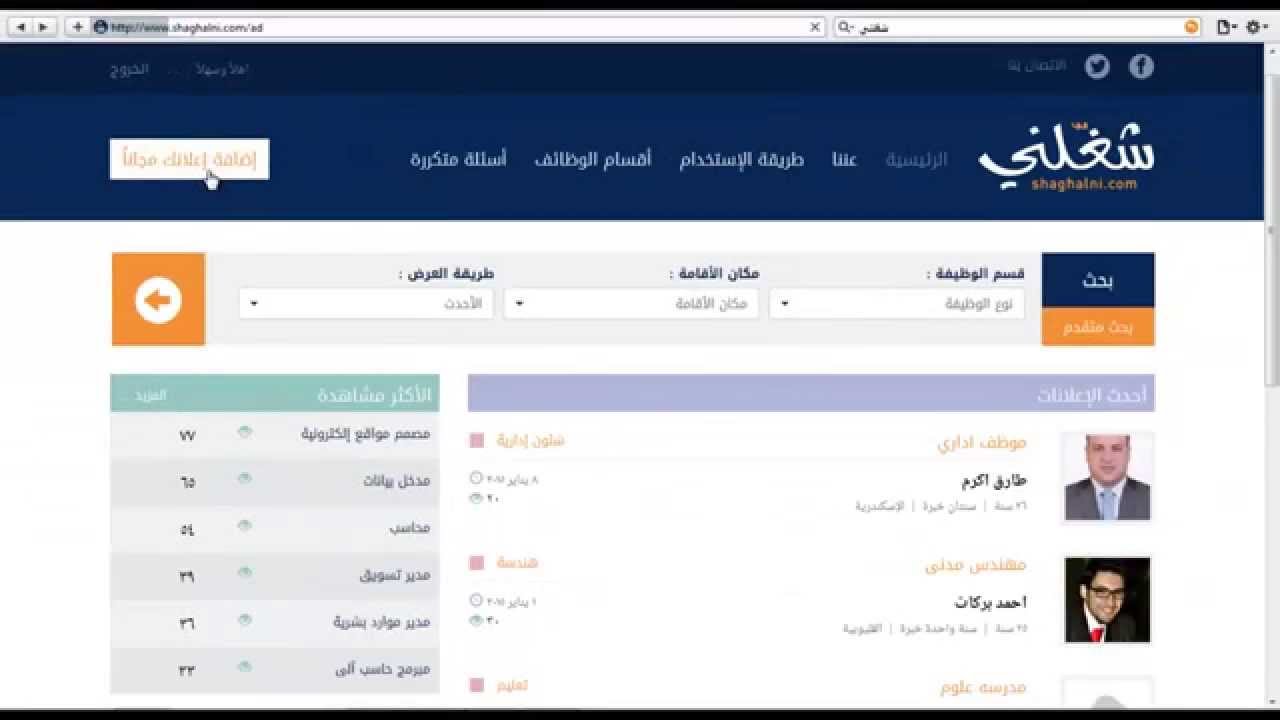Screen dimensions: 1280x720
Task: Click the pink square beside هندسة
Action: coord(477,563)
